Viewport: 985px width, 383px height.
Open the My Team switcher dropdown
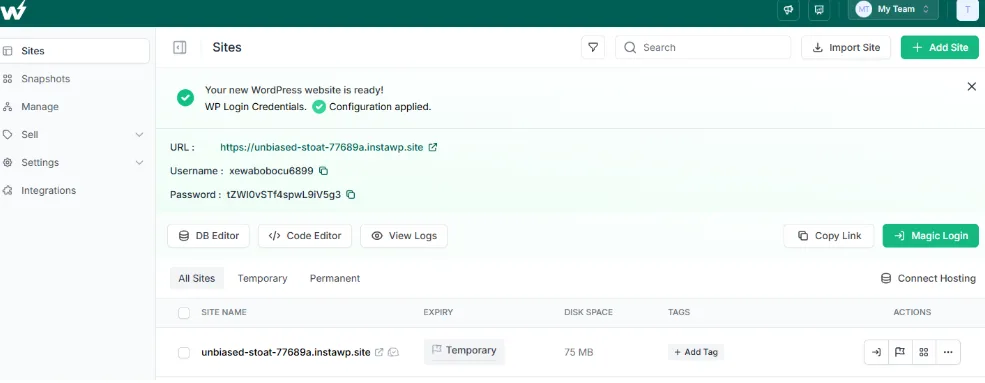[x=893, y=9]
